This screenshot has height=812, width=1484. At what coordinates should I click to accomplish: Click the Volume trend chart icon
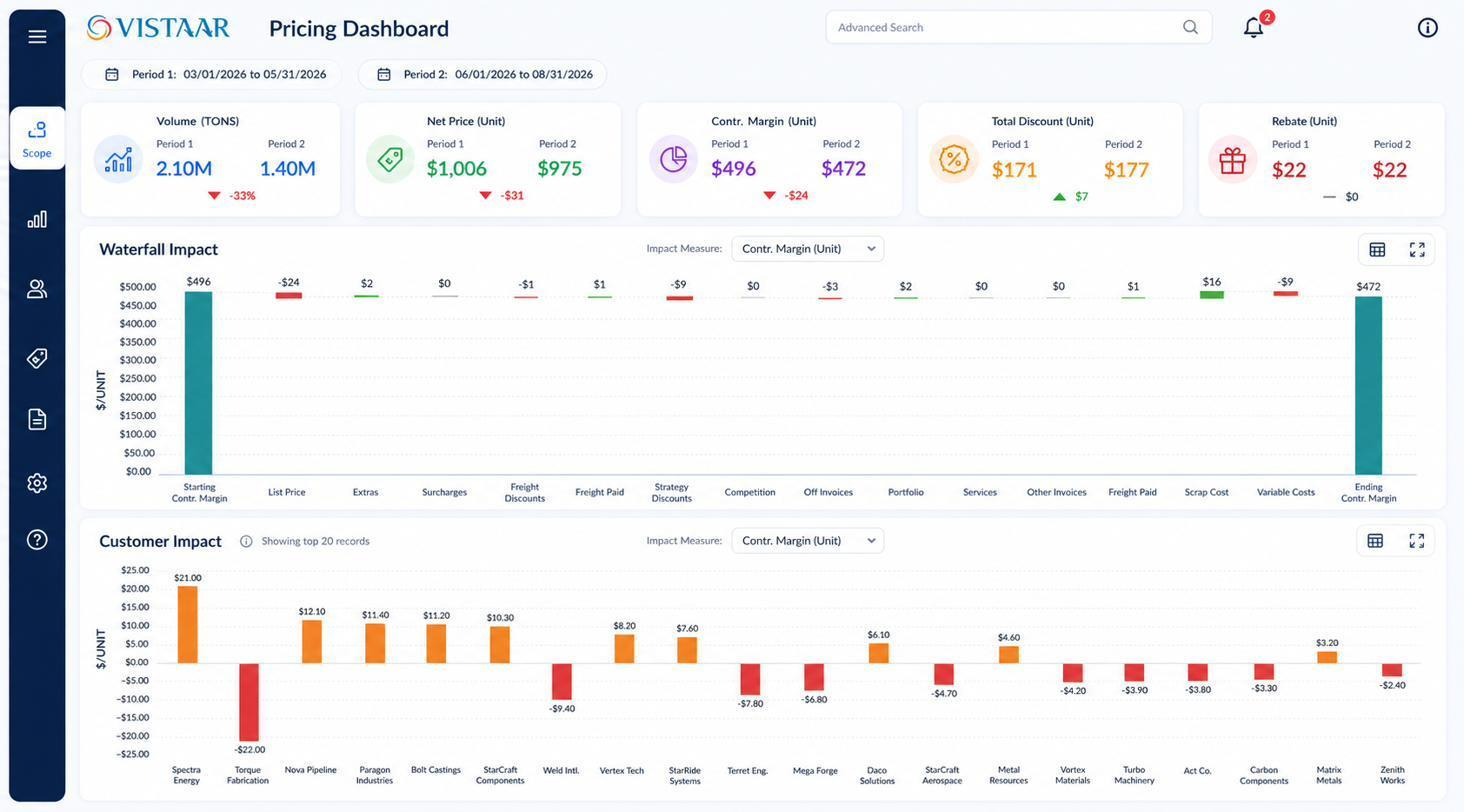click(118, 159)
